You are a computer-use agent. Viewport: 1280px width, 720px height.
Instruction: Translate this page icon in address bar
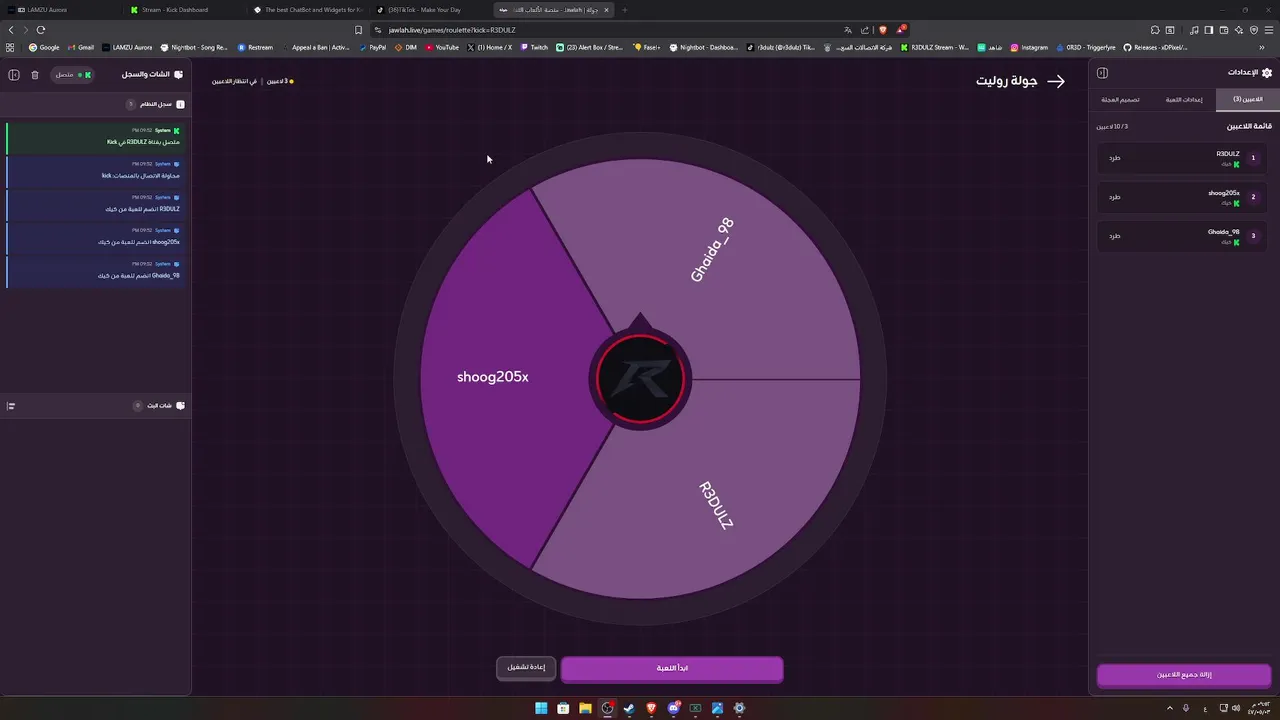point(848,30)
